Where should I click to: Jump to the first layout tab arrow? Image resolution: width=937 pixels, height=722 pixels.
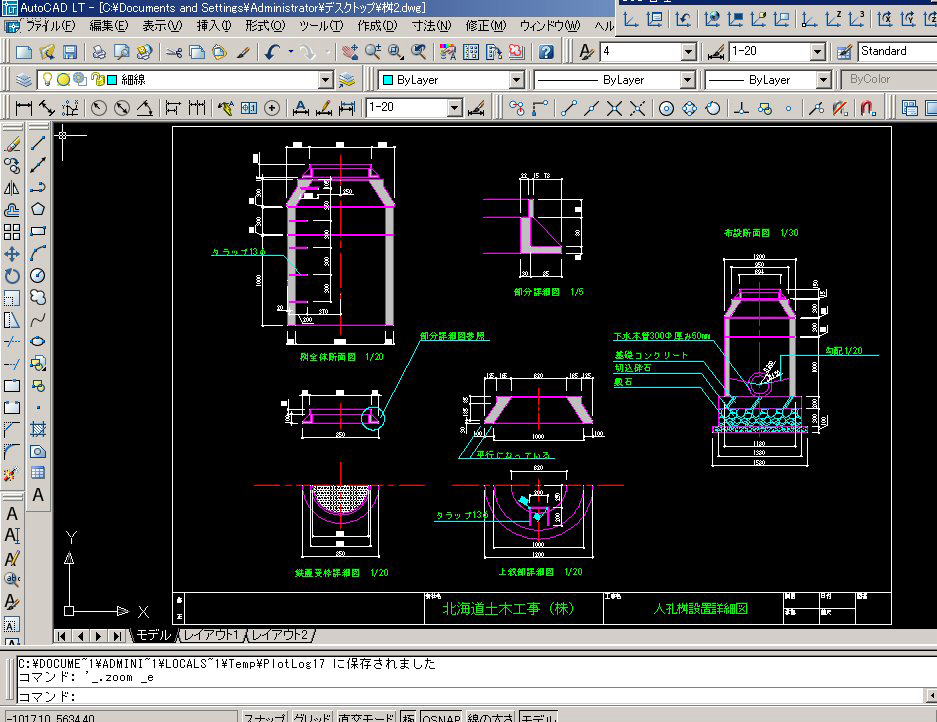tap(61, 636)
